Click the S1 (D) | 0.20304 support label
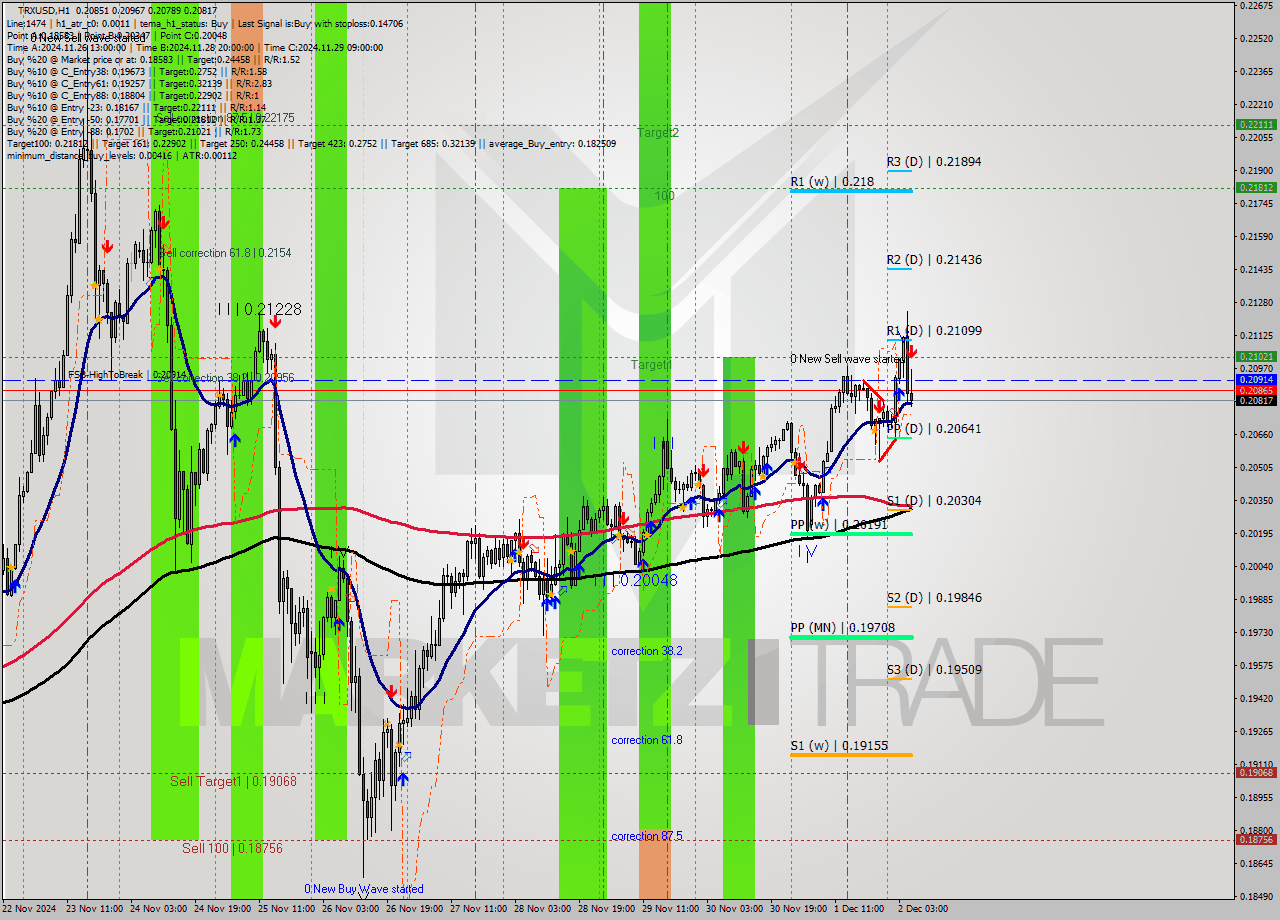This screenshot has height=920, width=1280. coord(934,501)
